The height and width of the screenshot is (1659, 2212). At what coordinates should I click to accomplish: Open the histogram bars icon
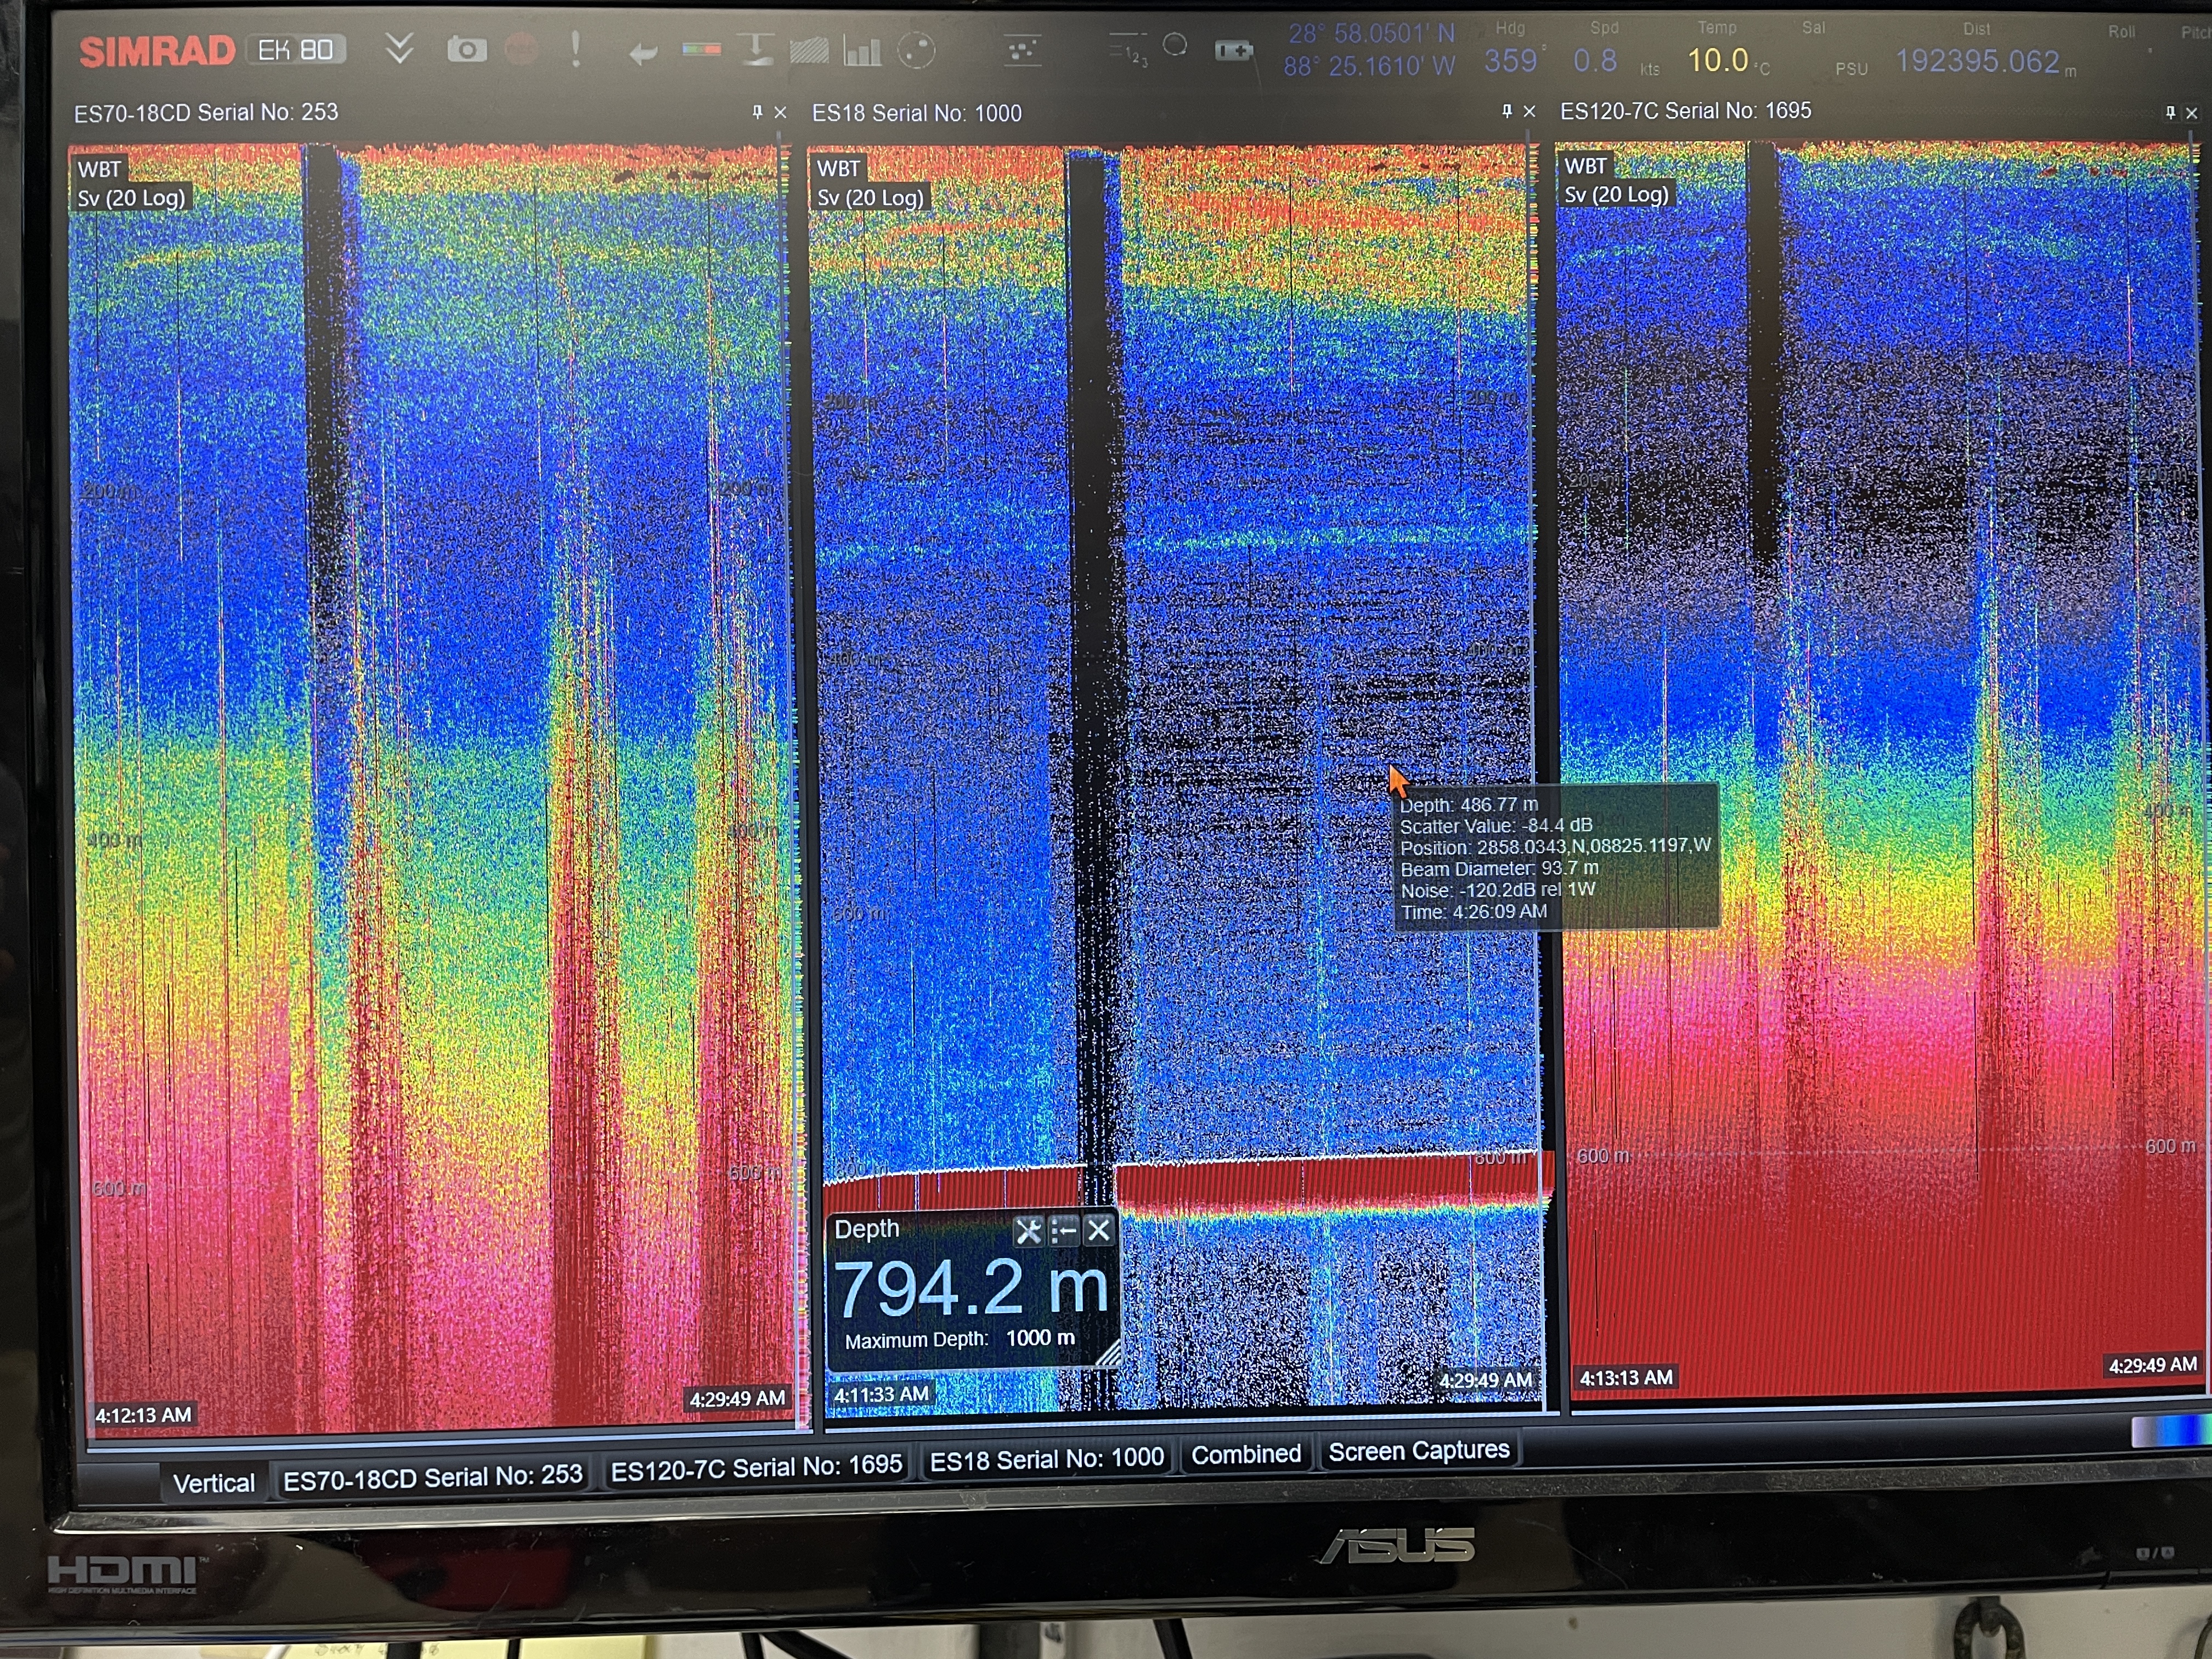(x=862, y=50)
